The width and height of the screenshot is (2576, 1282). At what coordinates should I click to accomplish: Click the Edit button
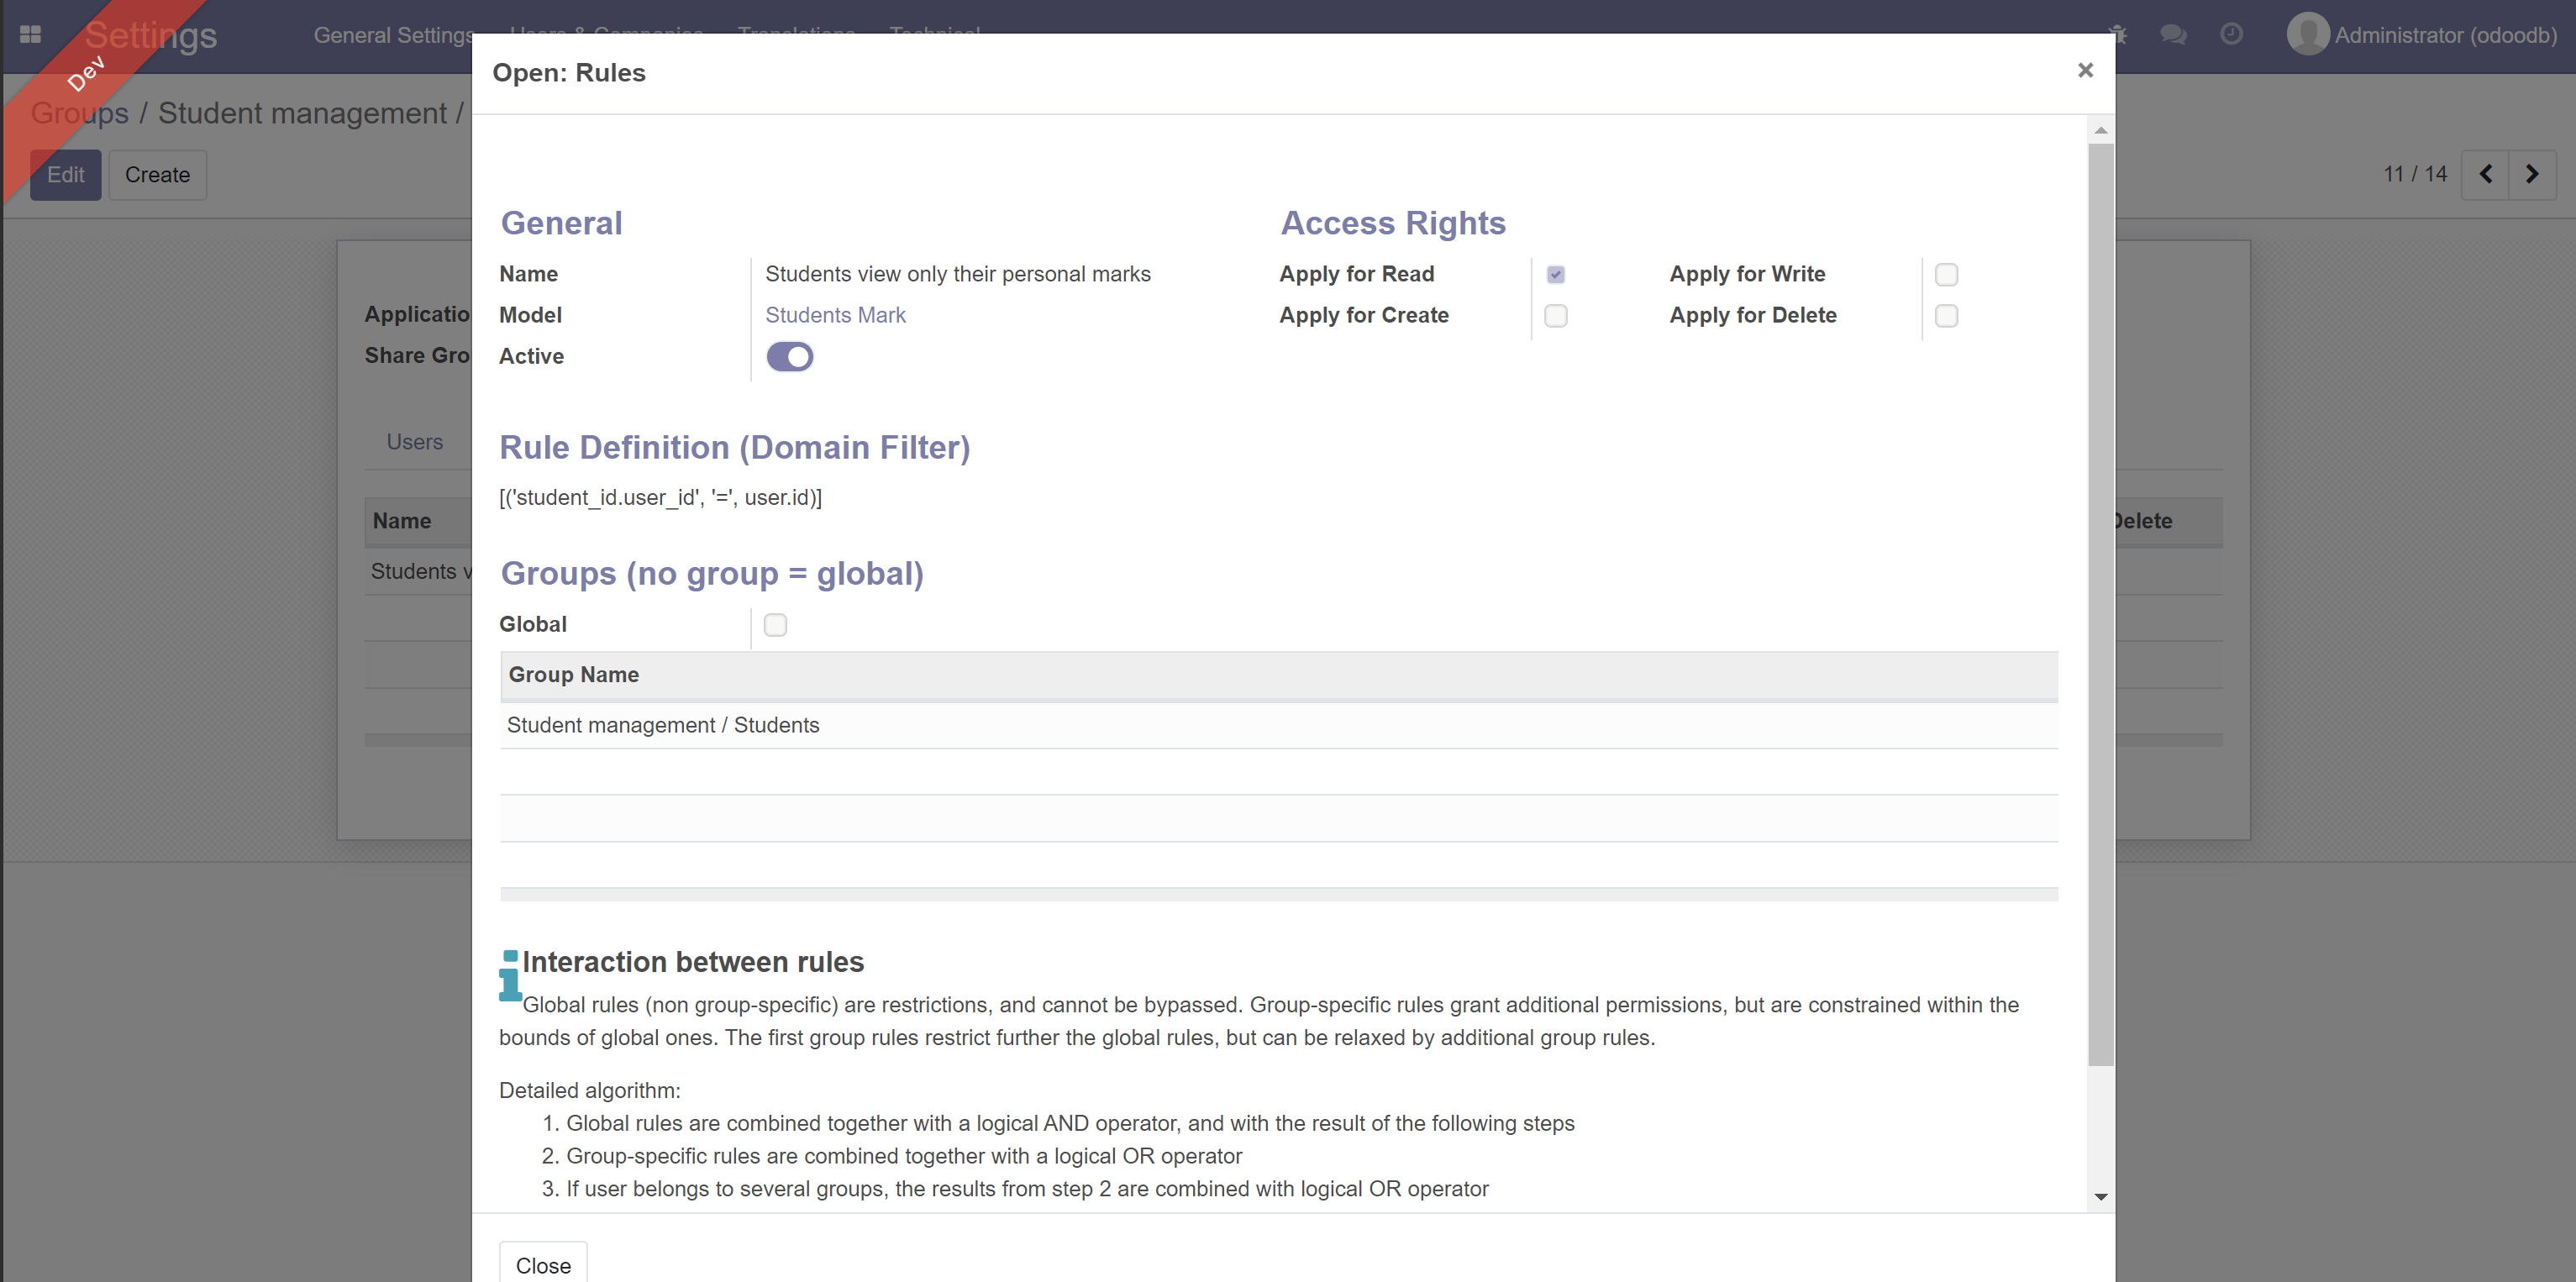[65, 175]
